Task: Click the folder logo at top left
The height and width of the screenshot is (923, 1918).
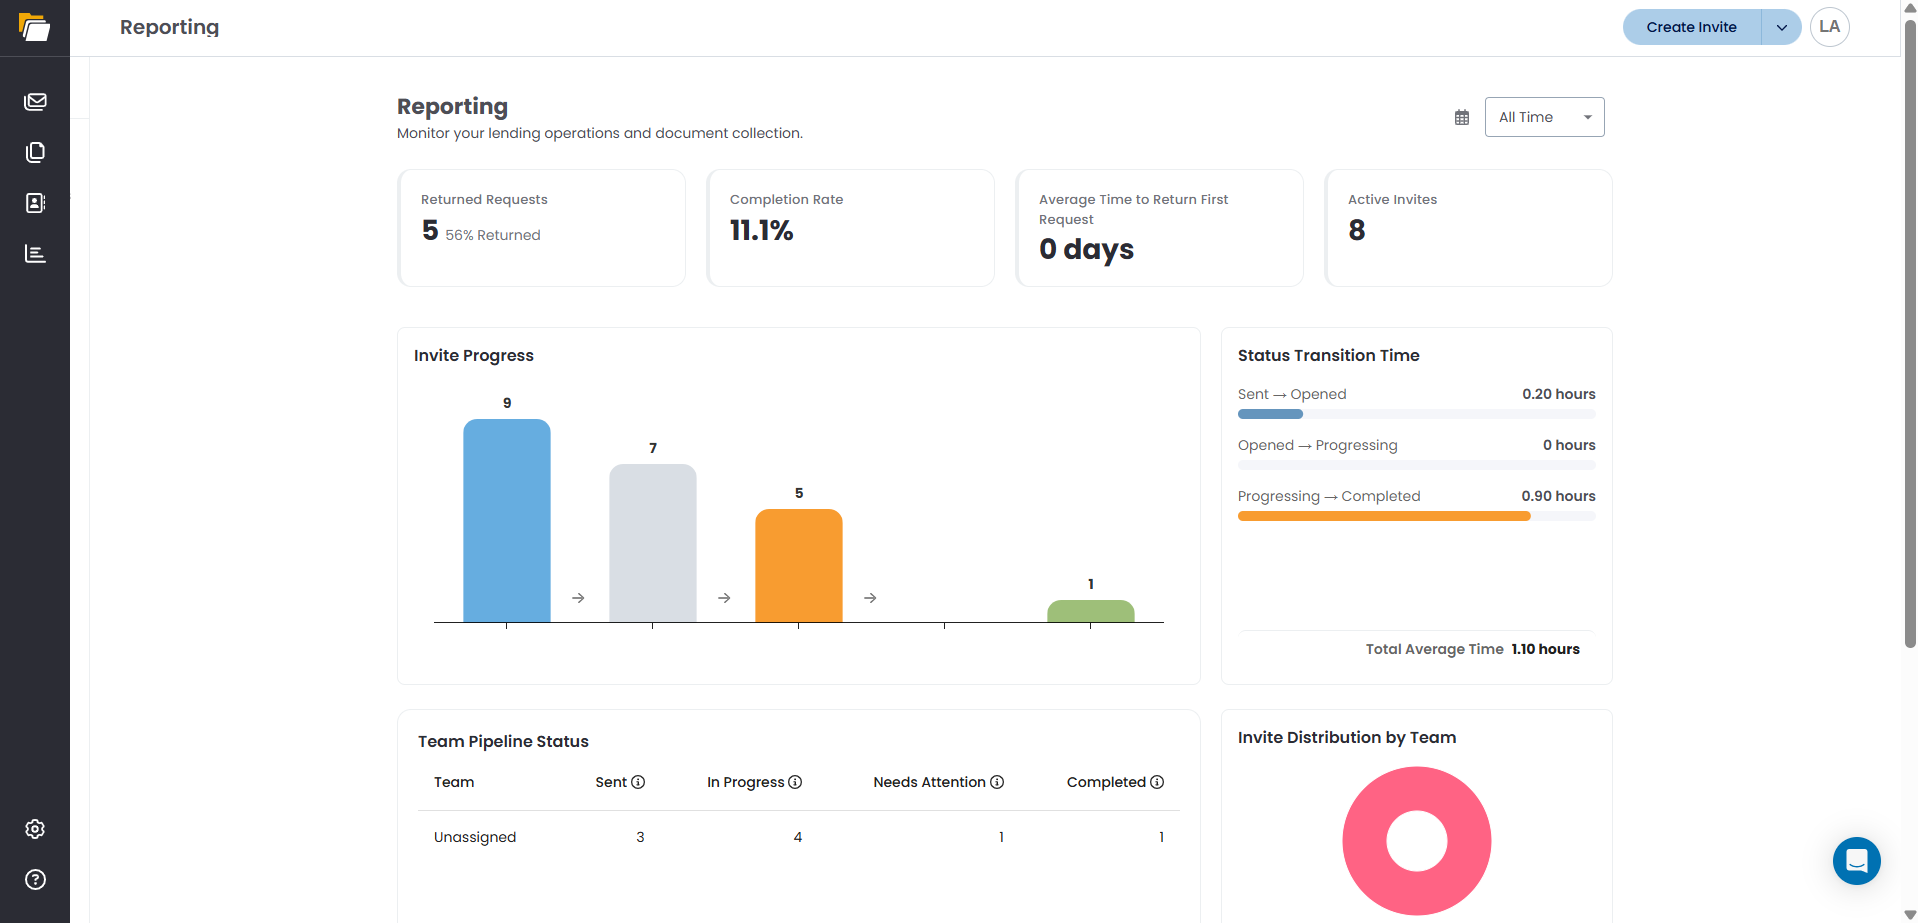Action: [x=34, y=27]
